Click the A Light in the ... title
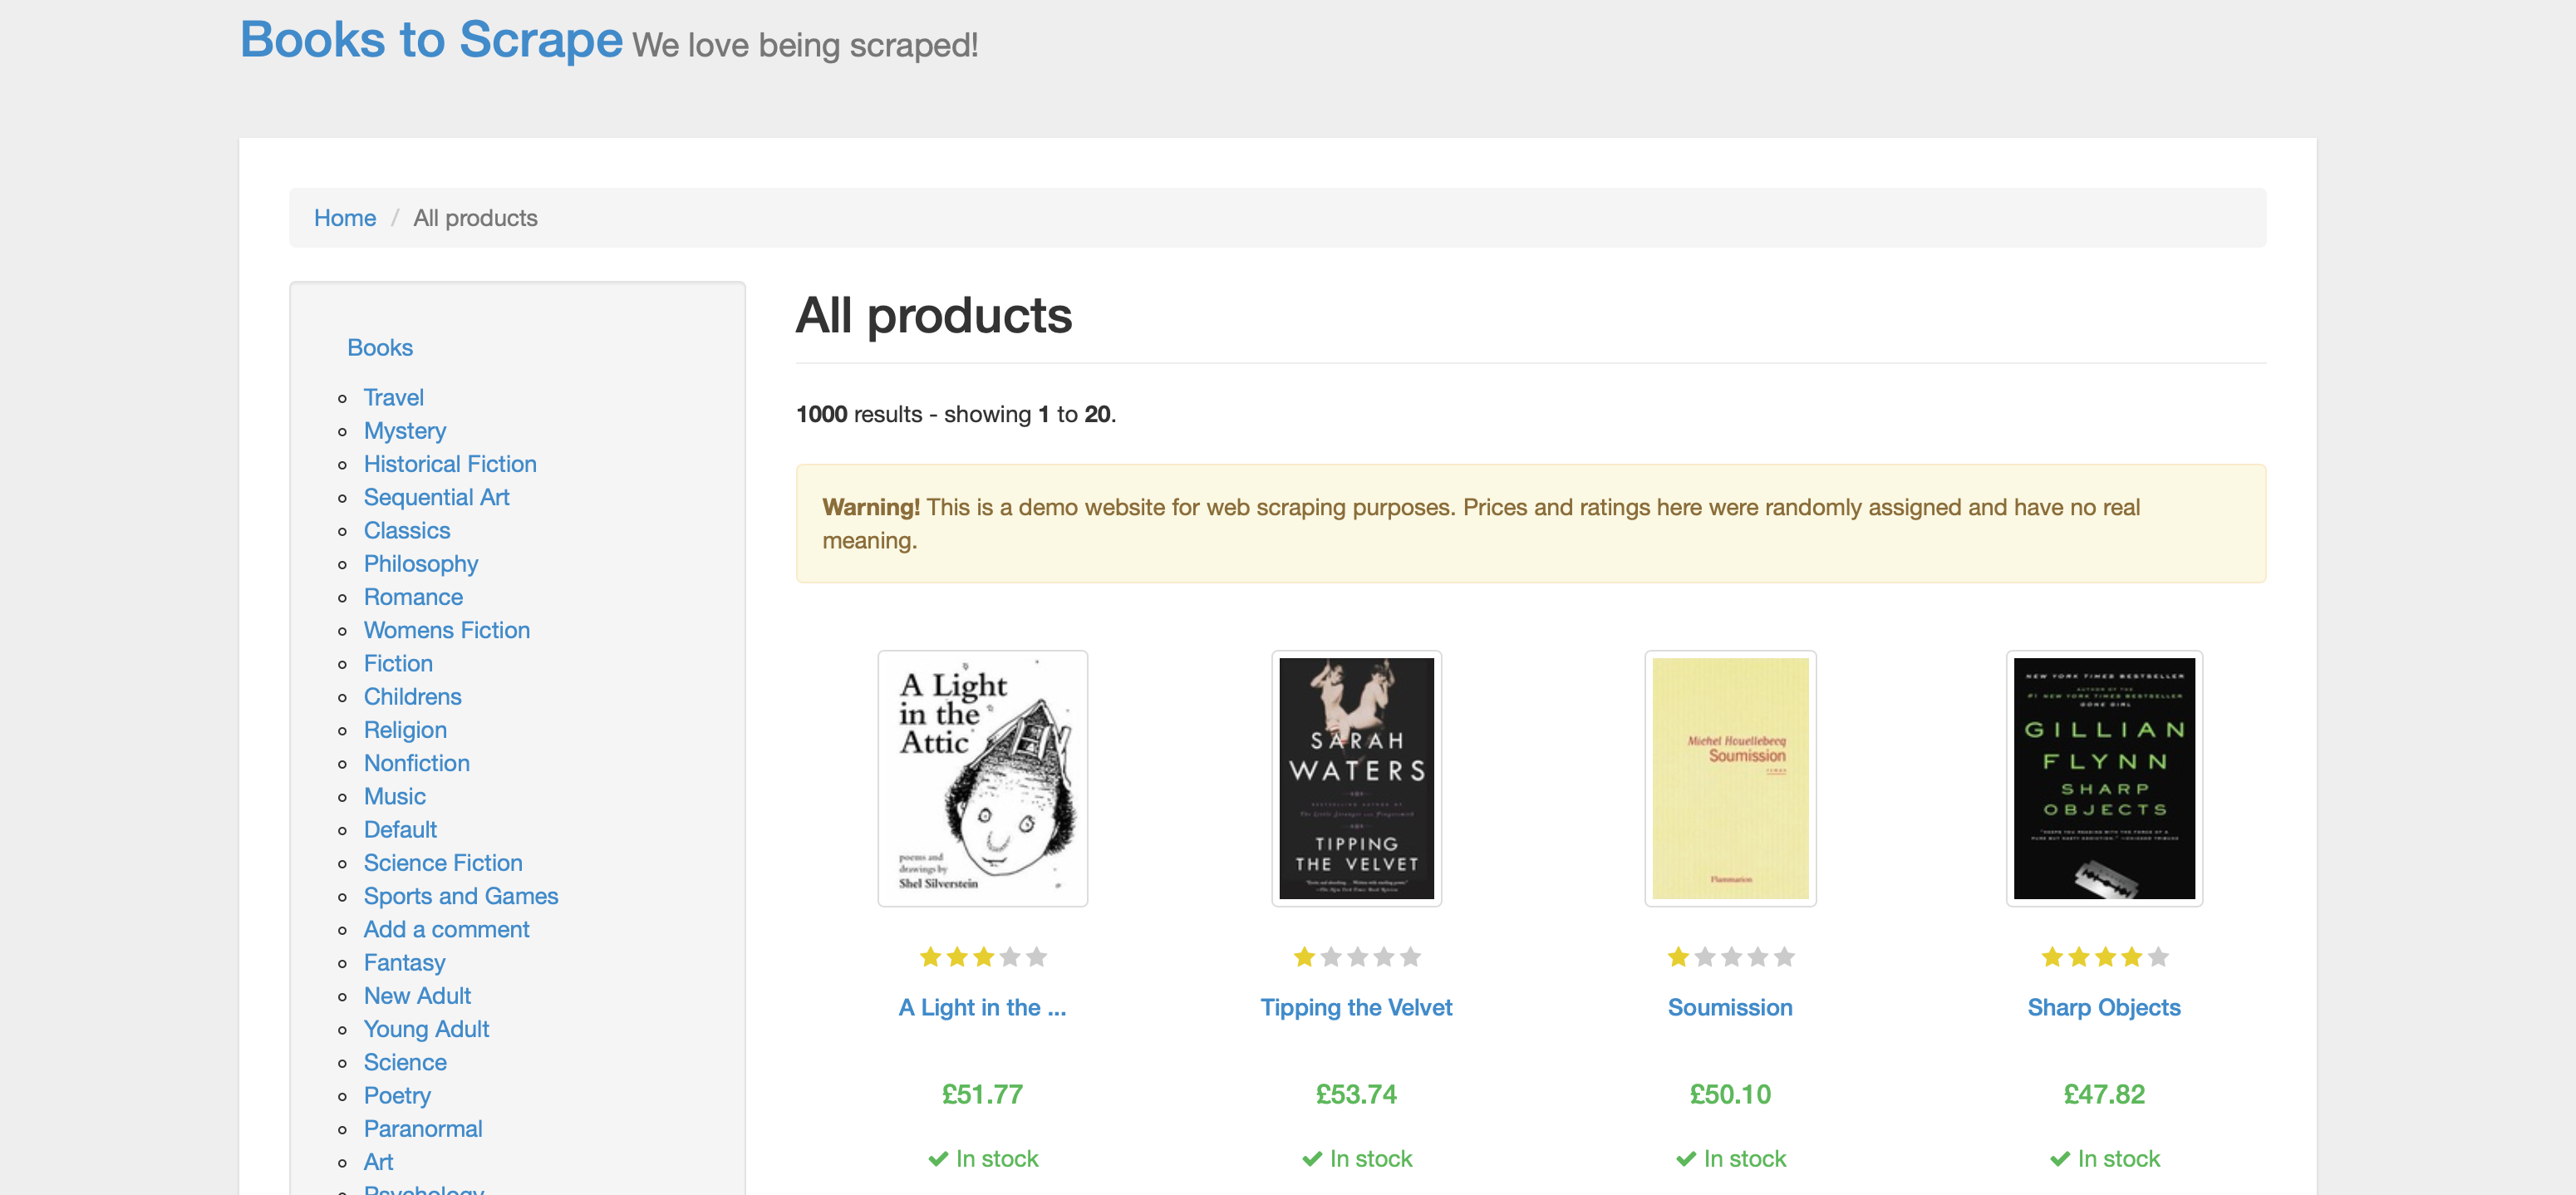Viewport: 2576px width, 1195px height. pyautogui.click(x=982, y=1007)
